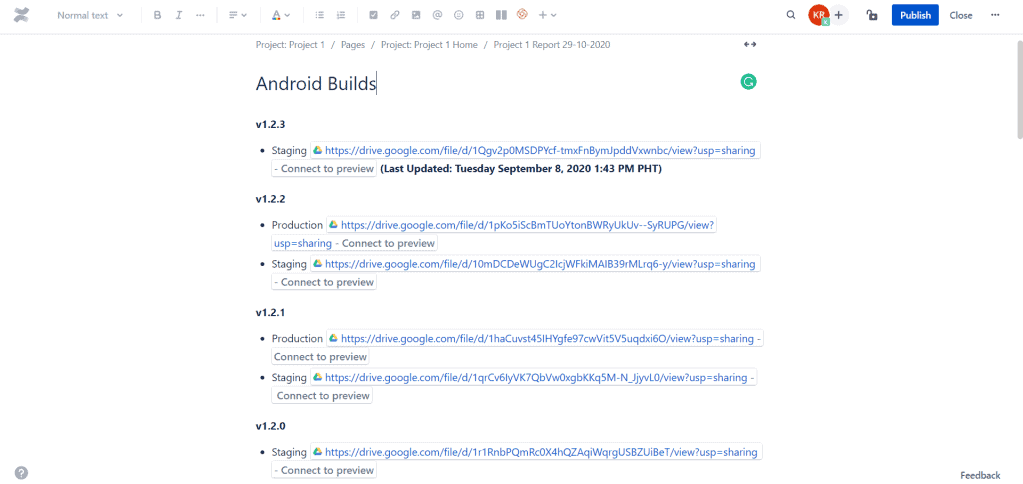Go to the Pages breadcrumb
This screenshot has height=484, width=1023.
[352, 45]
